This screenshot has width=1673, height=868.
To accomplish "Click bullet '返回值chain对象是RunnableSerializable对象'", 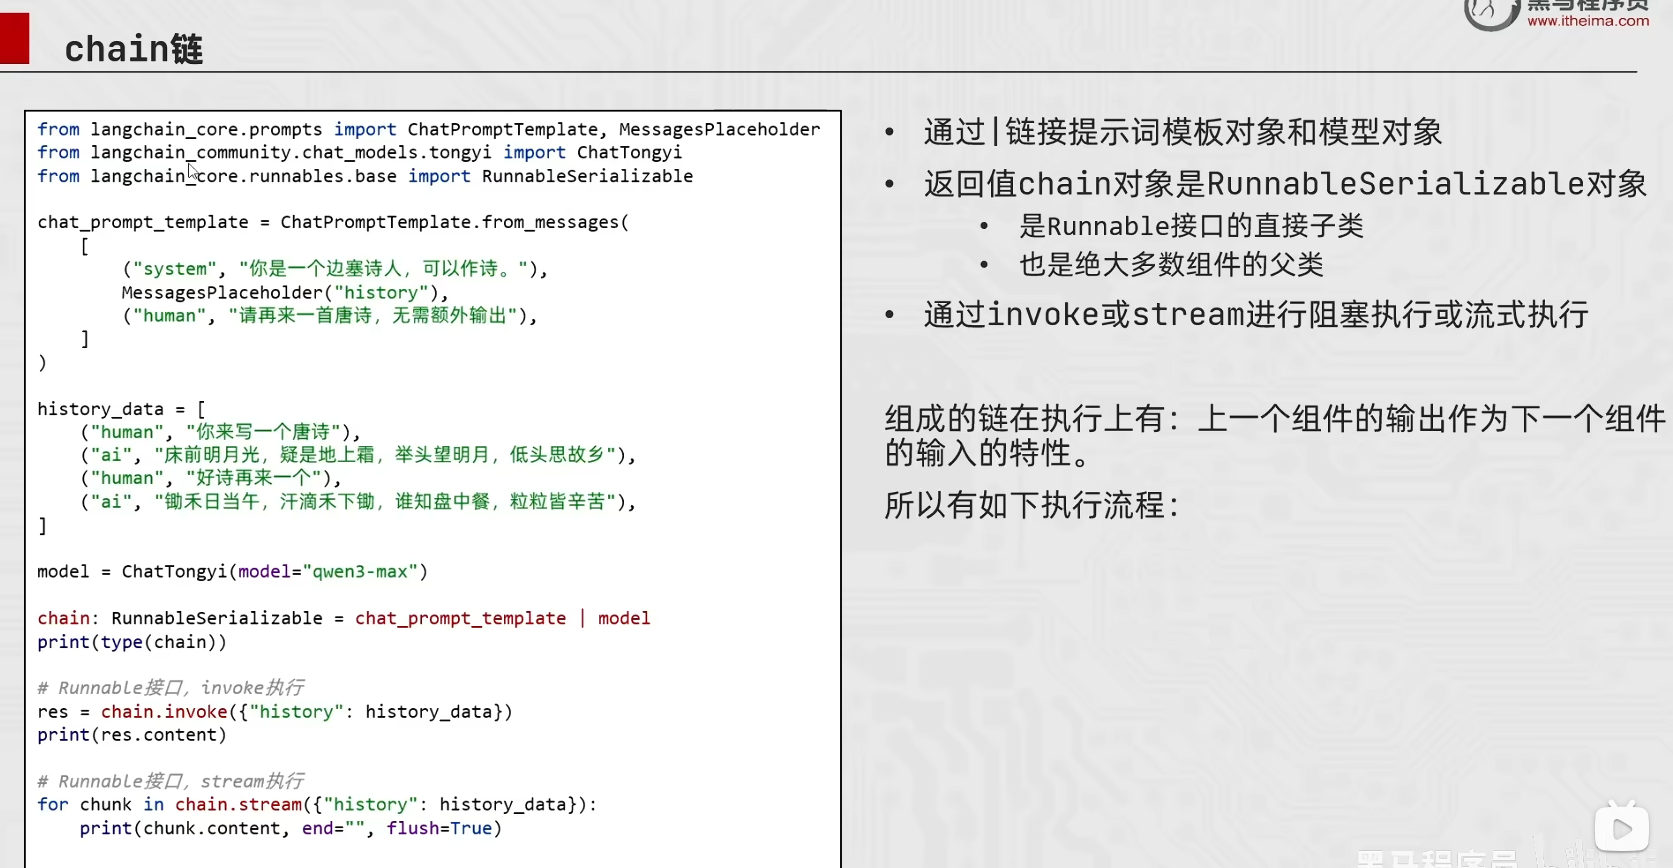I will point(1285,184).
